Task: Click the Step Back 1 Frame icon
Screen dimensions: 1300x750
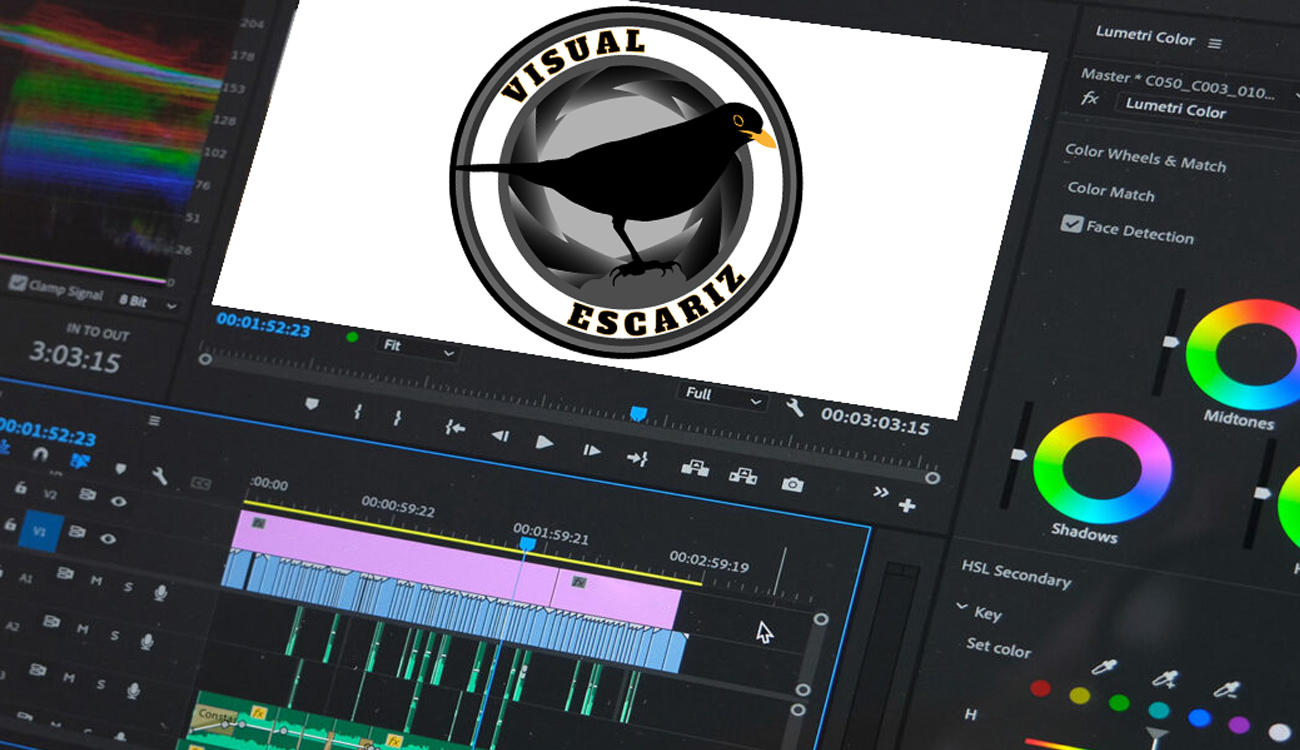Action: point(500,436)
